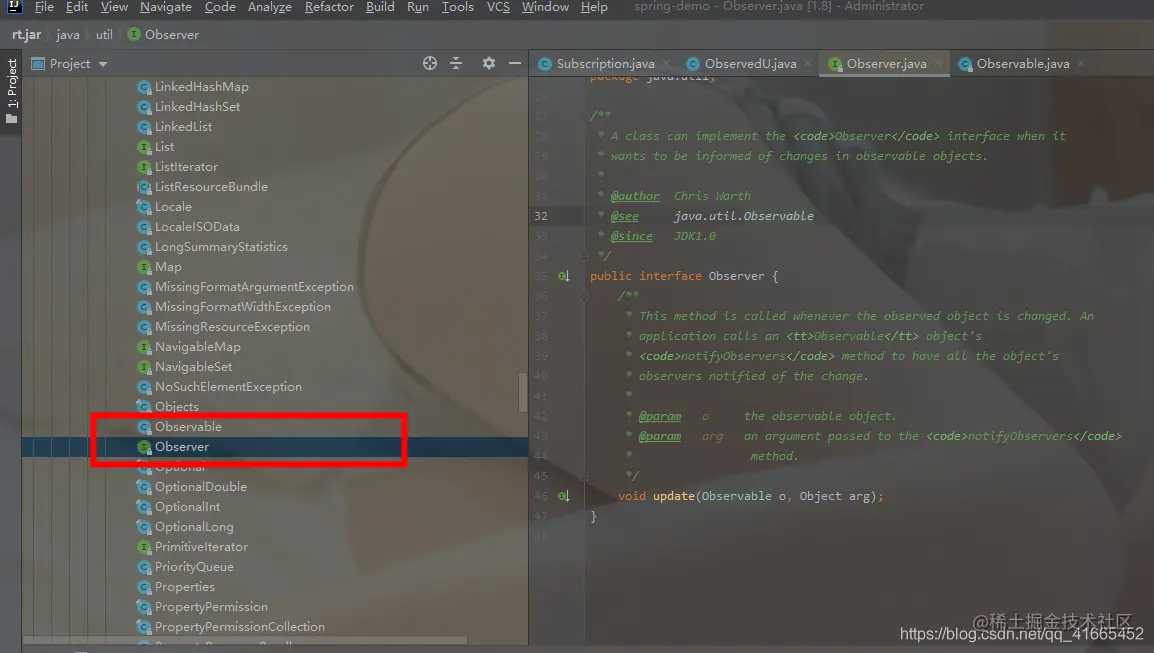Click implementations gutter icon beside update method
This screenshot has width=1154, height=653.
563,496
